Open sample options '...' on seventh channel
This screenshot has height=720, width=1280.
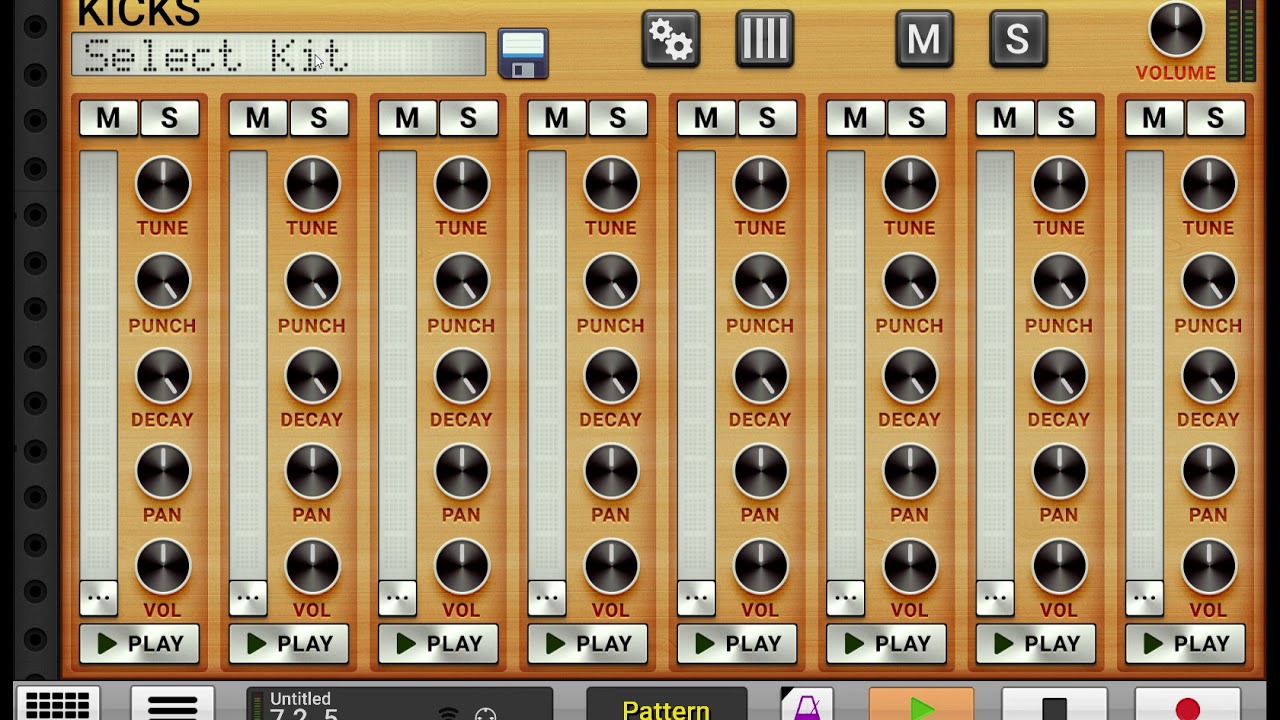point(995,597)
